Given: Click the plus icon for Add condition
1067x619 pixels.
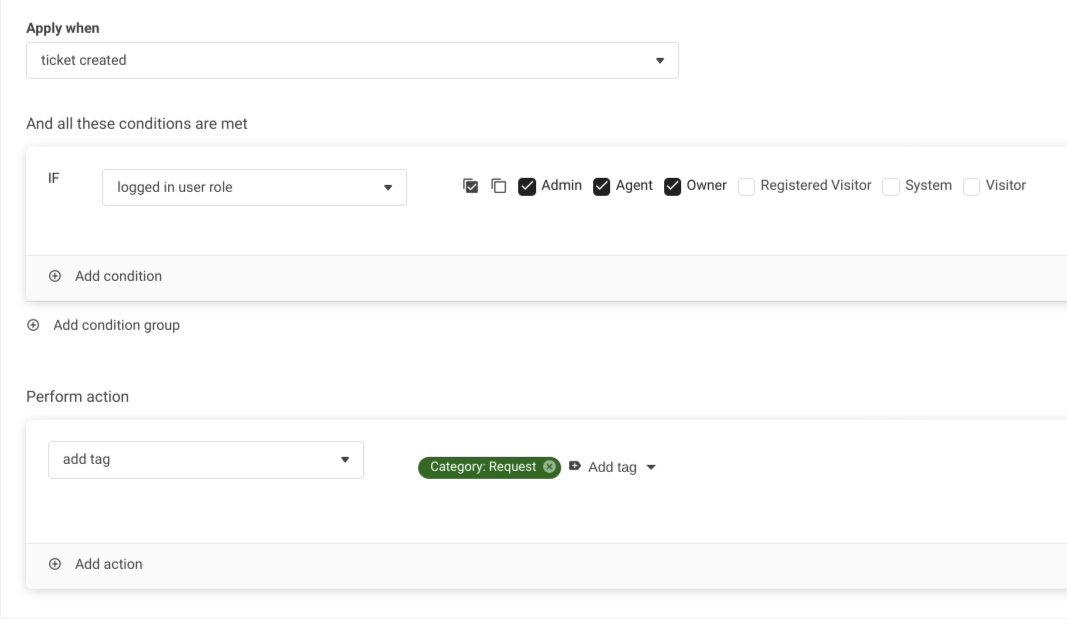Looking at the screenshot, I should click(x=55, y=276).
